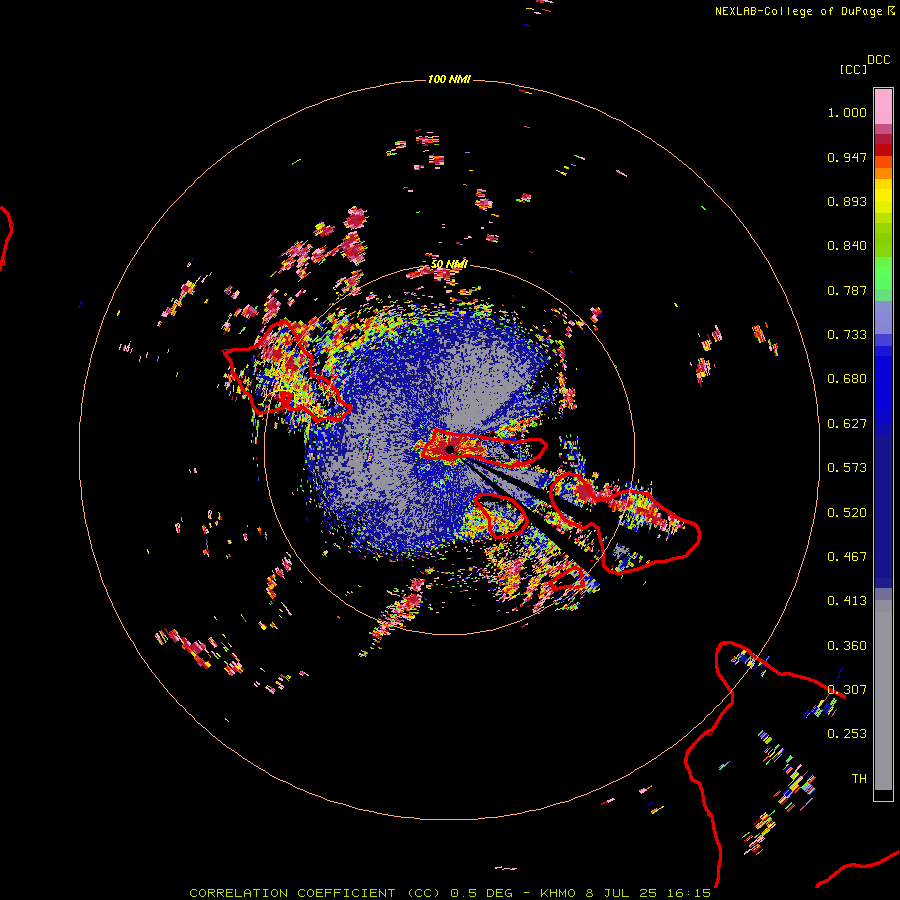The image size is (900, 900).
Task: Click the TH threshold label
Action: (x=859, y=779)
